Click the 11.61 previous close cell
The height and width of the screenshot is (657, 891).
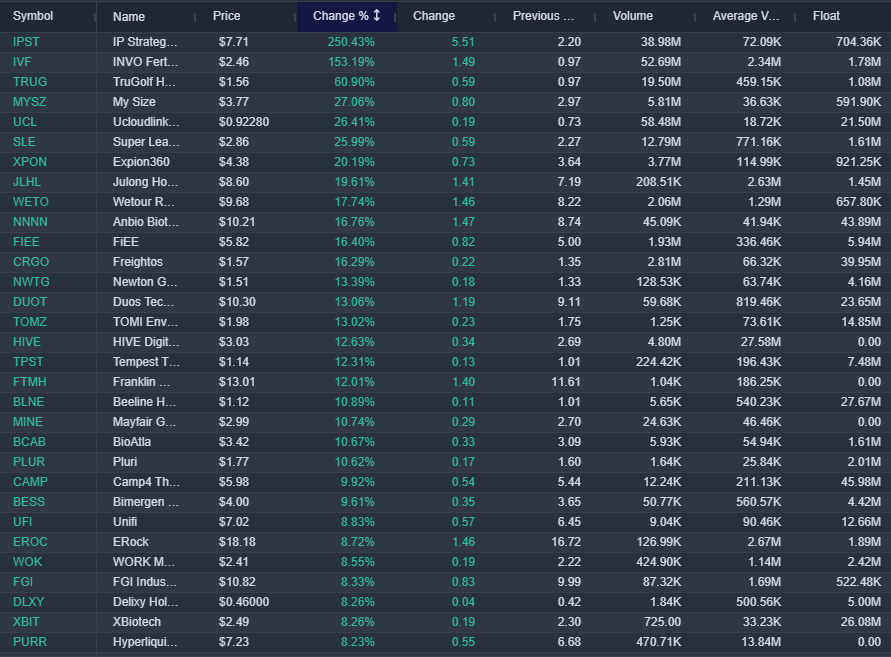(x=566, y=382)
